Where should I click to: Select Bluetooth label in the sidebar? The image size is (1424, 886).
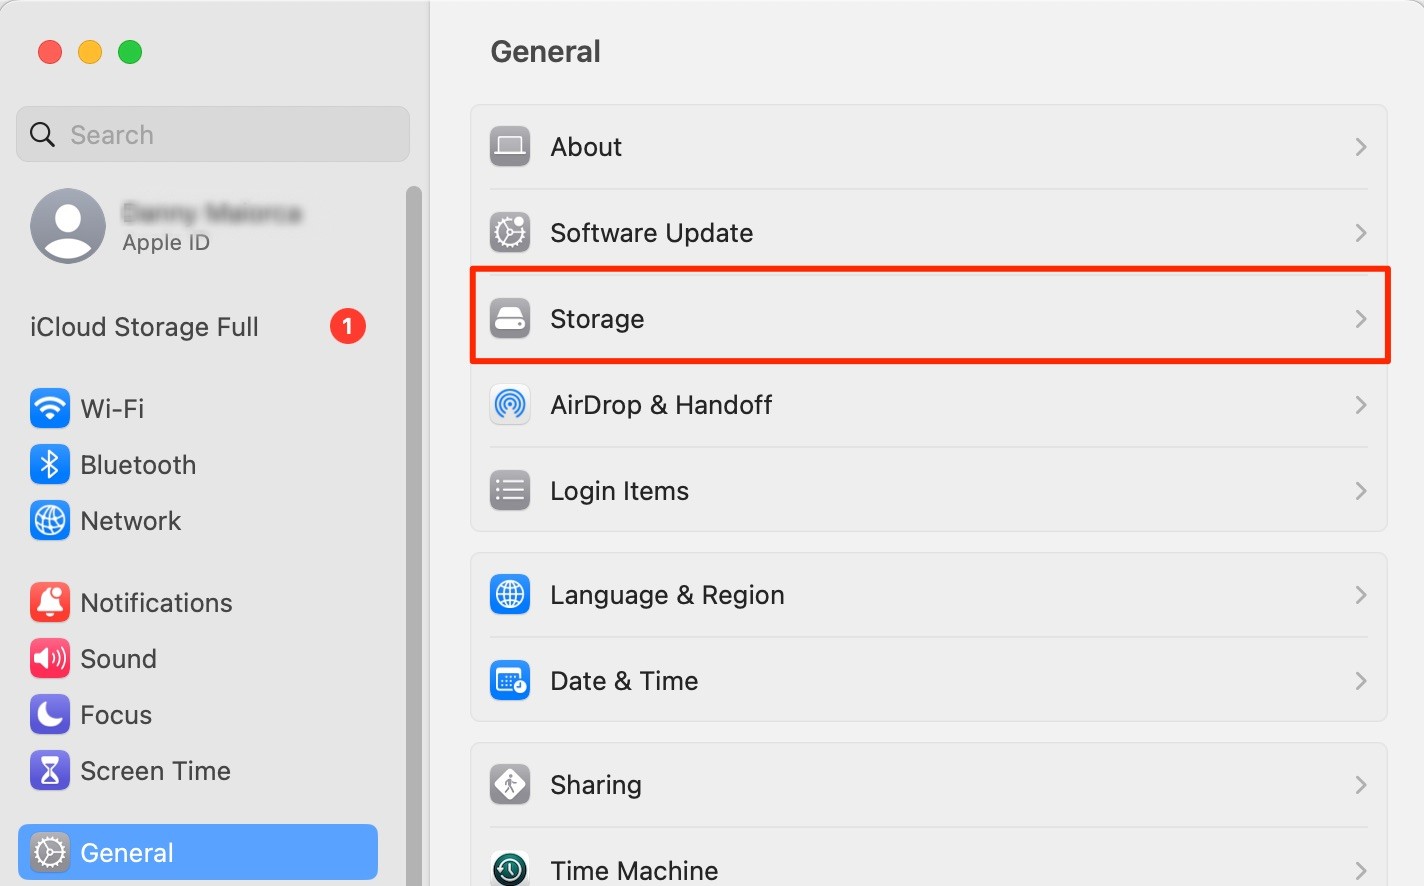point(138,464)
